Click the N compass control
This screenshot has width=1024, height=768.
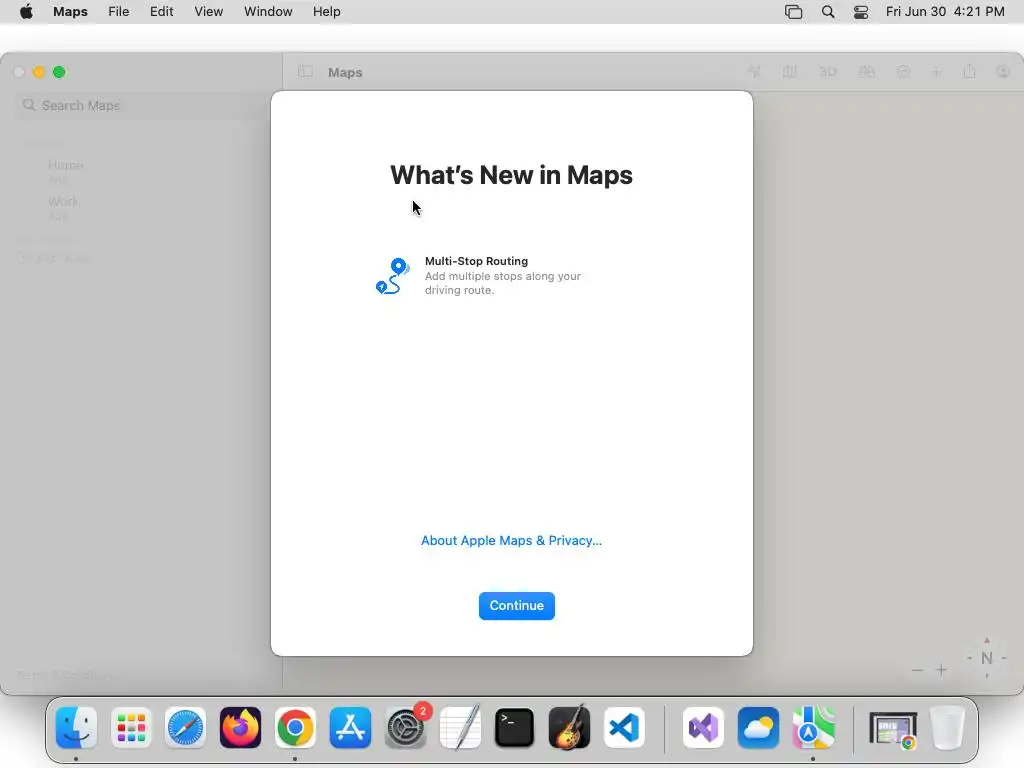coord(987,658)
